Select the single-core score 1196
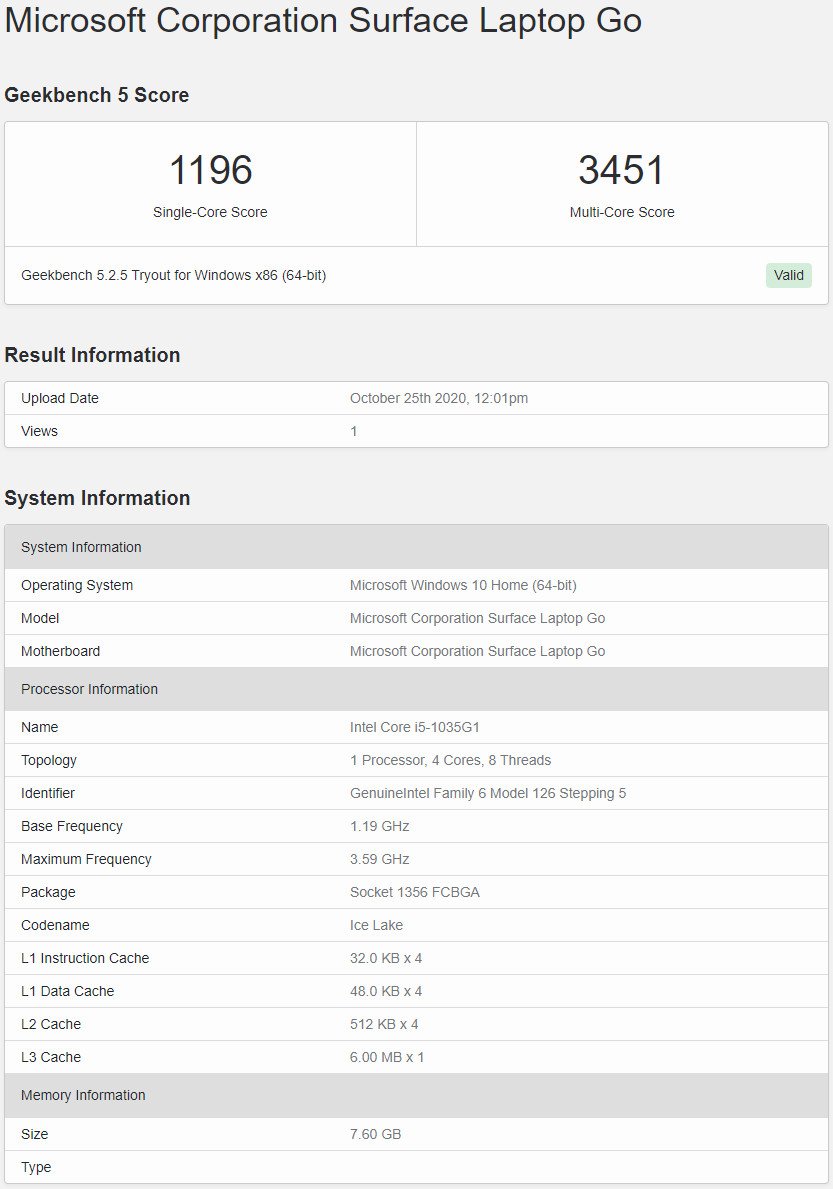The height and width of the screenshot is (1189, 833). pyautogui.click(x=211, y=170)
